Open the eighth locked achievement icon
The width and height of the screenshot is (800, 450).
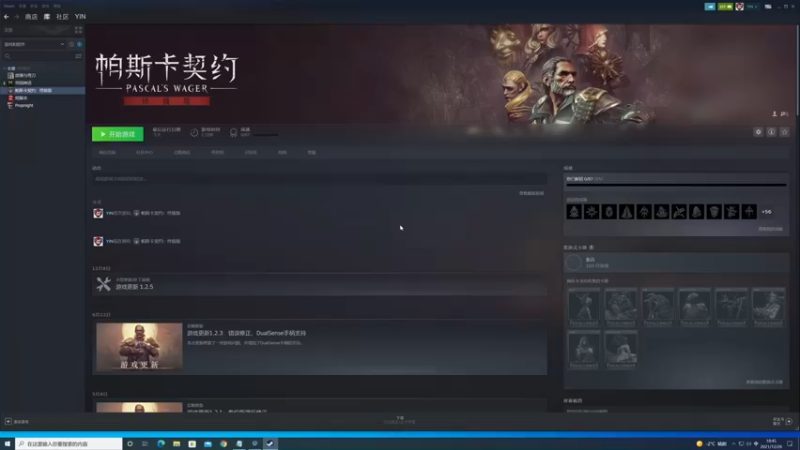point(696,212)
